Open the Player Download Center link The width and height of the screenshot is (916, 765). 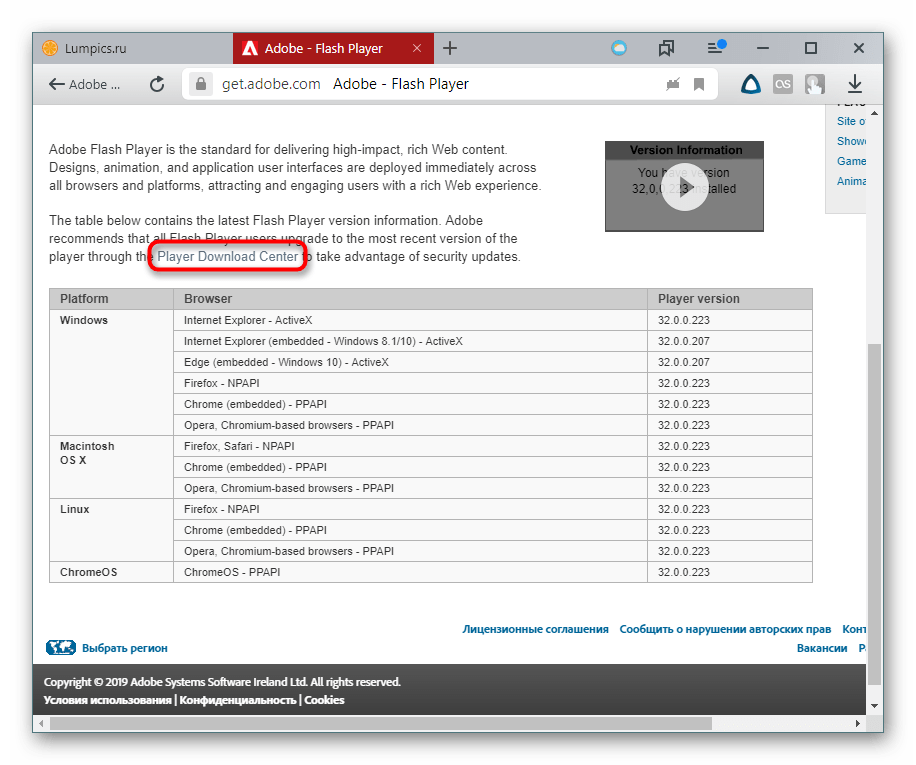pos(228,256)
